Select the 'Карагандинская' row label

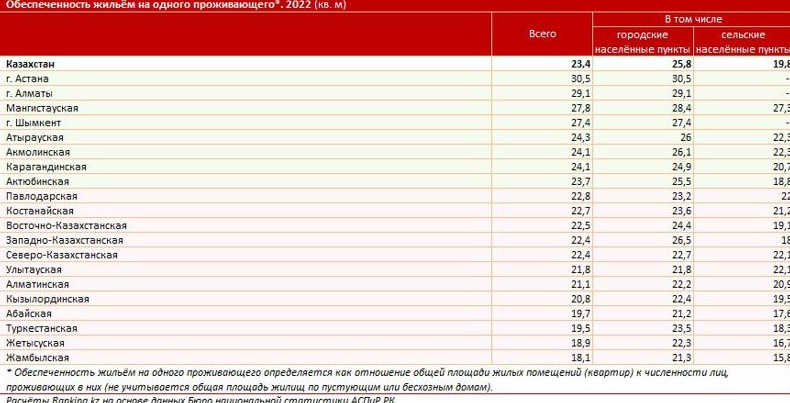coord(45,167)
